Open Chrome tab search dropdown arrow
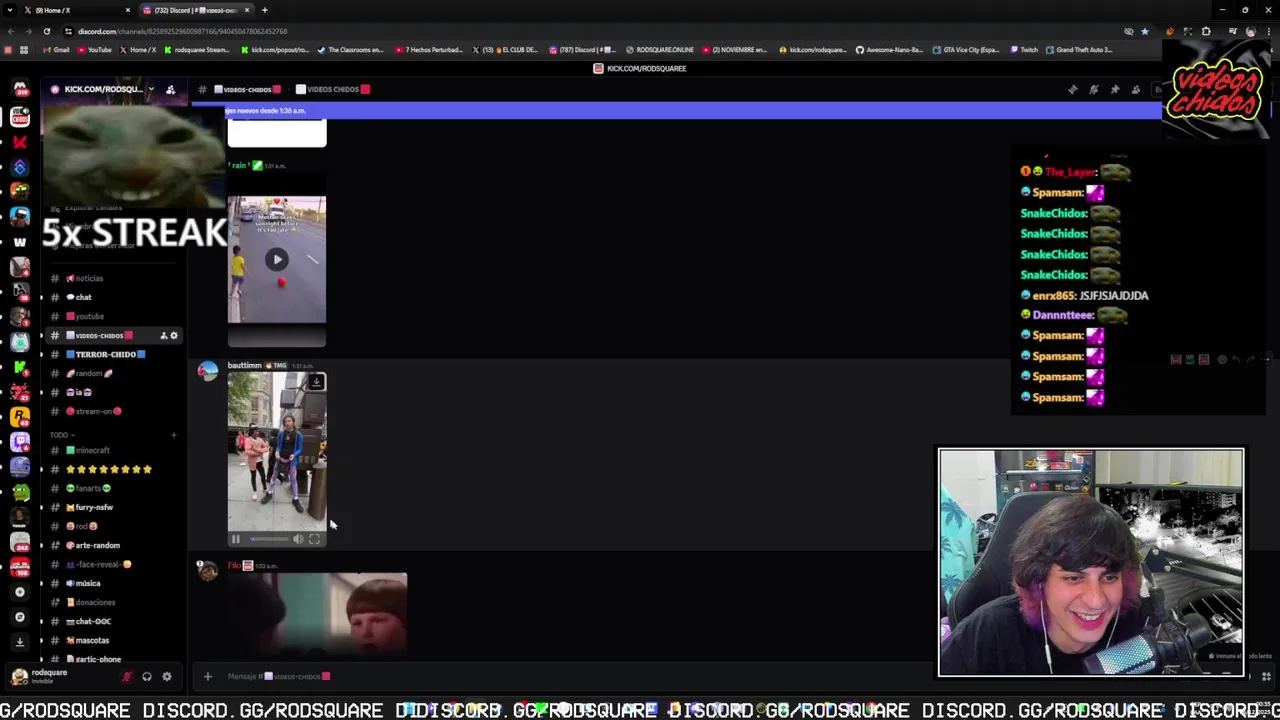1280x720 pixels. pos(9,10)
